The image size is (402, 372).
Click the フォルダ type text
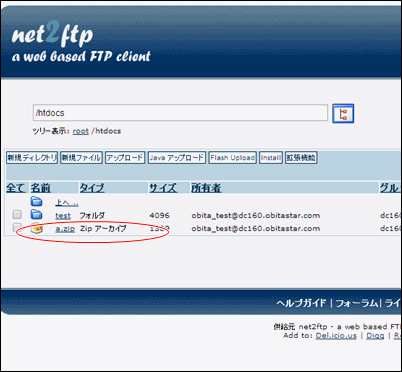tap(92, 215)
